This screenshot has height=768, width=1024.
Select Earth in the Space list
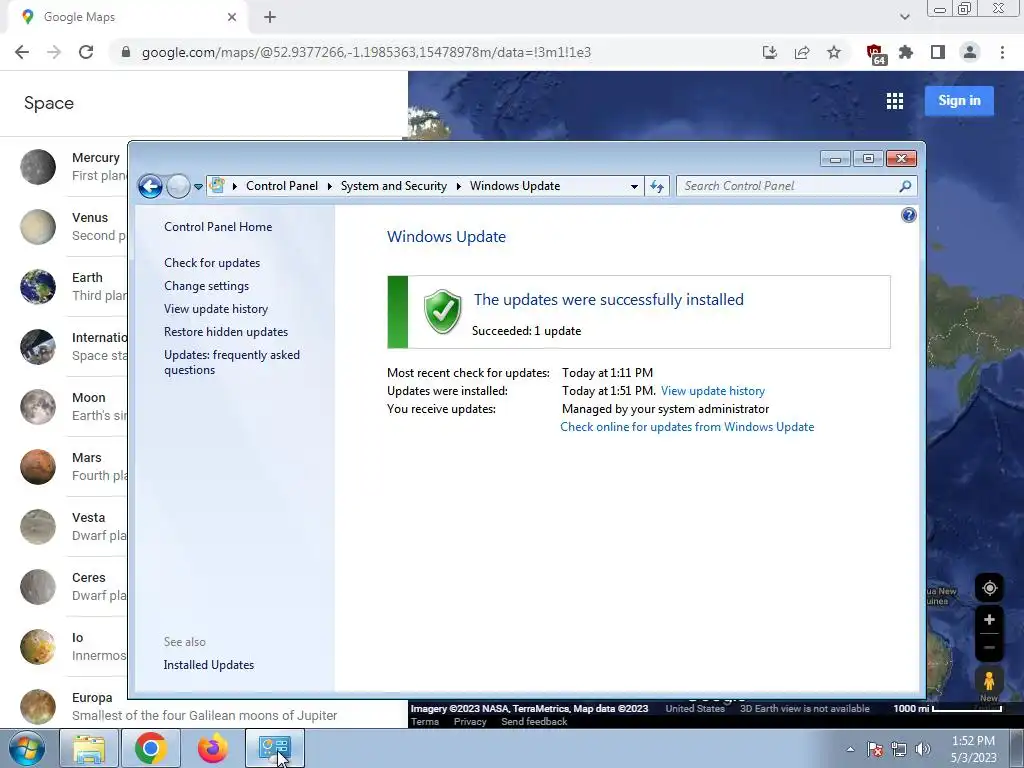click(x=65, y=287)
